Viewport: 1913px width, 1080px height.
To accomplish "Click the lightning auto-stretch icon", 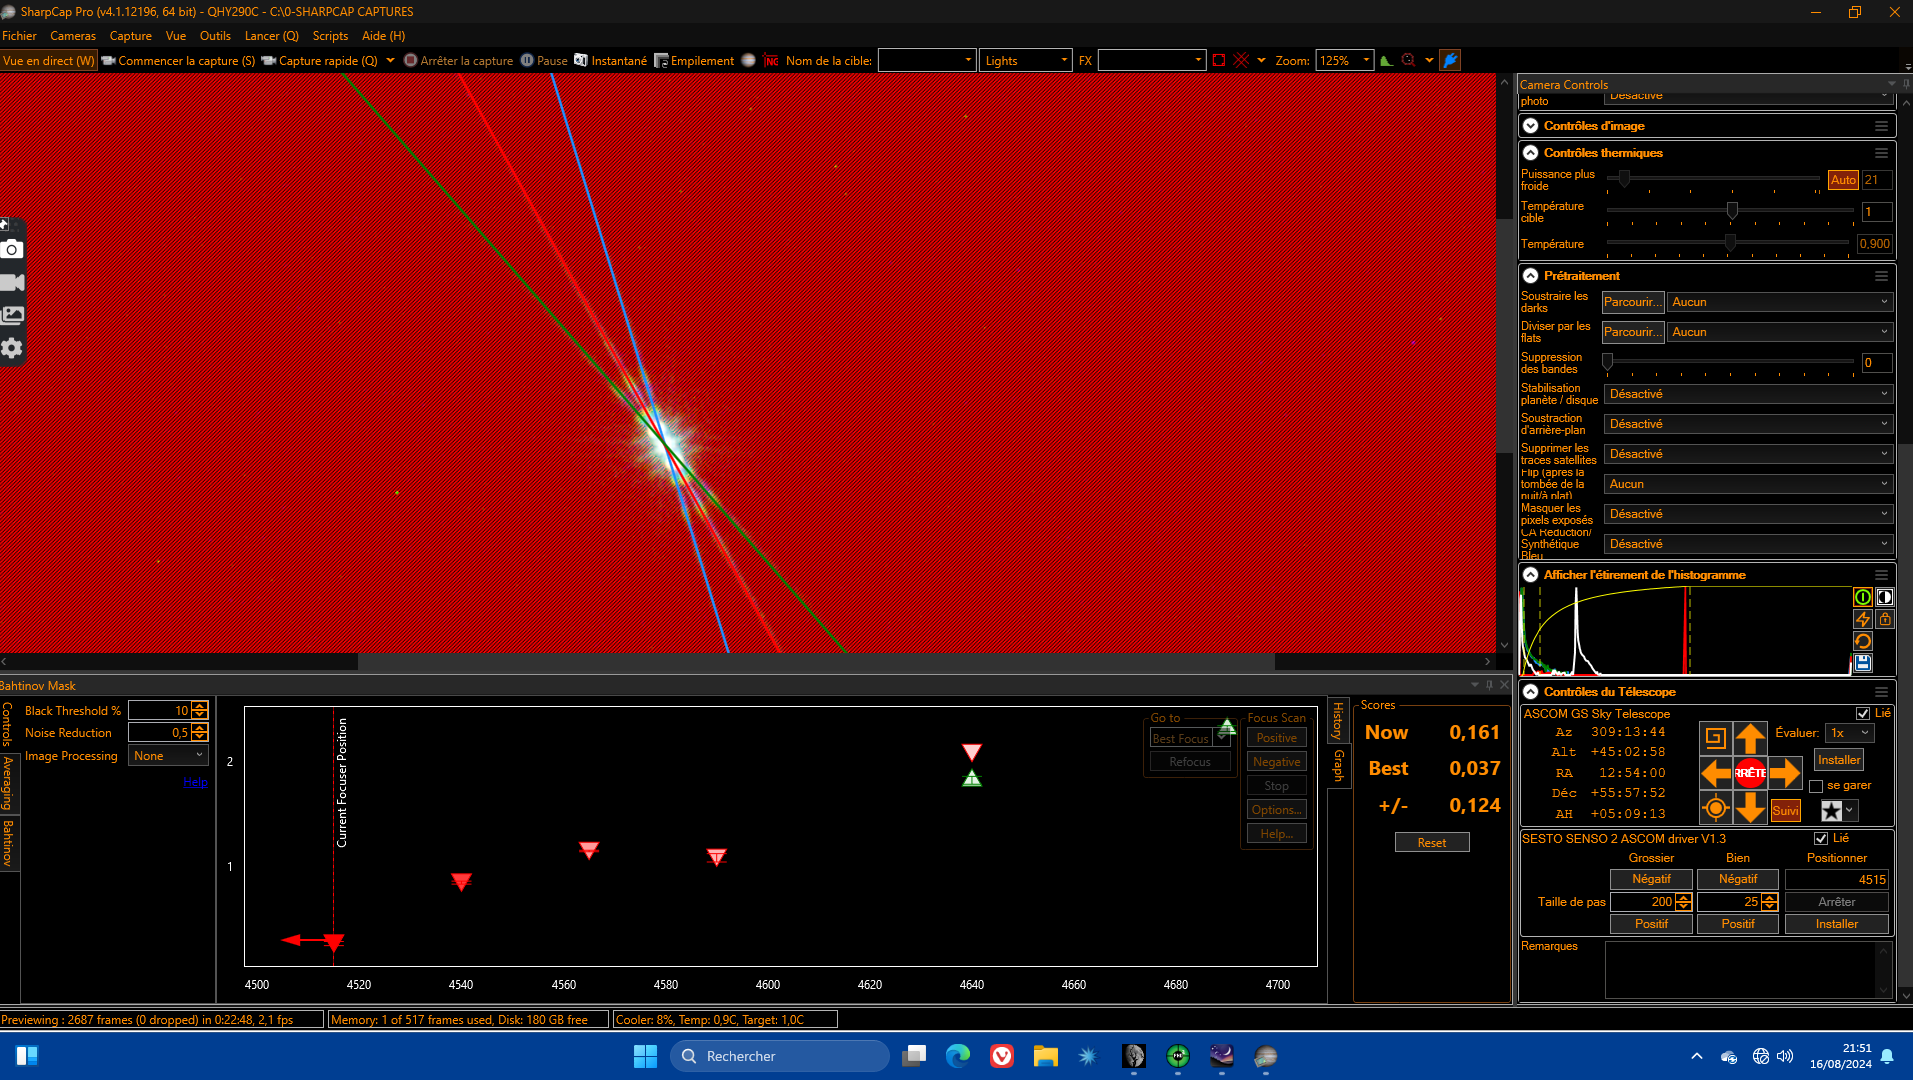I will click(x=1863, y=619).
